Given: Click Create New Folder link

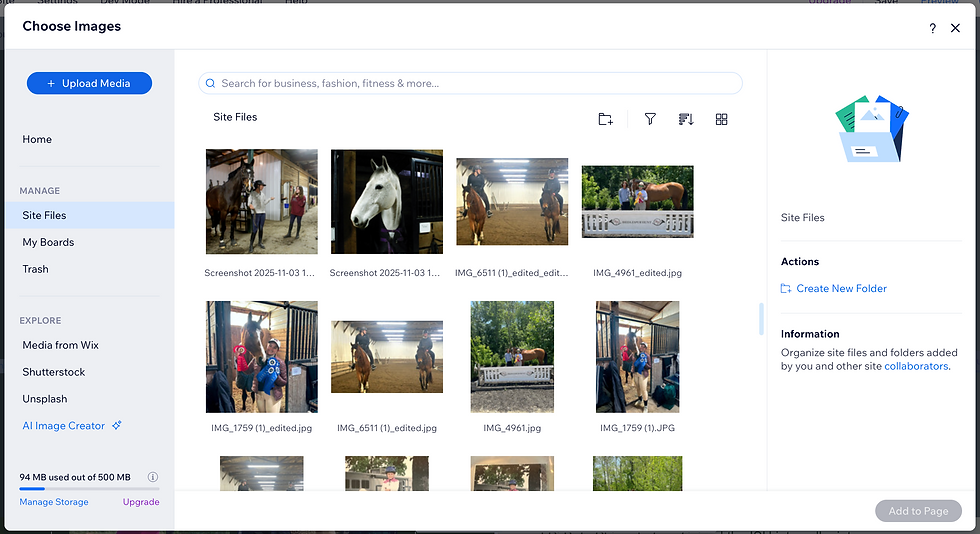Looking at the screenshot, I should pos(841,288).
